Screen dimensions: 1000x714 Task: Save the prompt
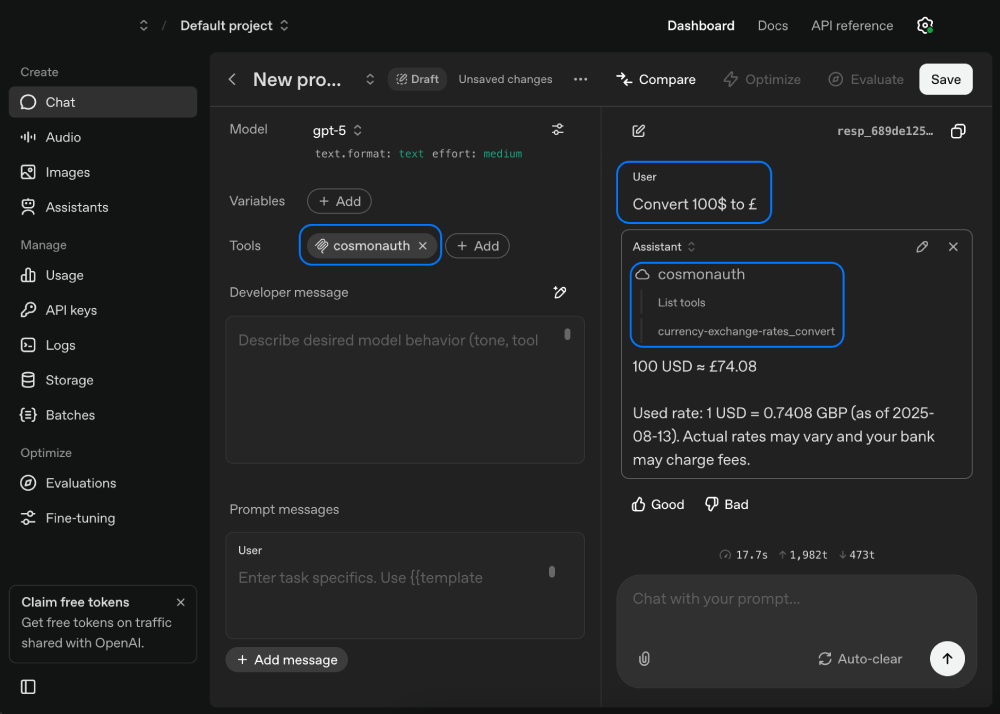(x=946, y=79)
